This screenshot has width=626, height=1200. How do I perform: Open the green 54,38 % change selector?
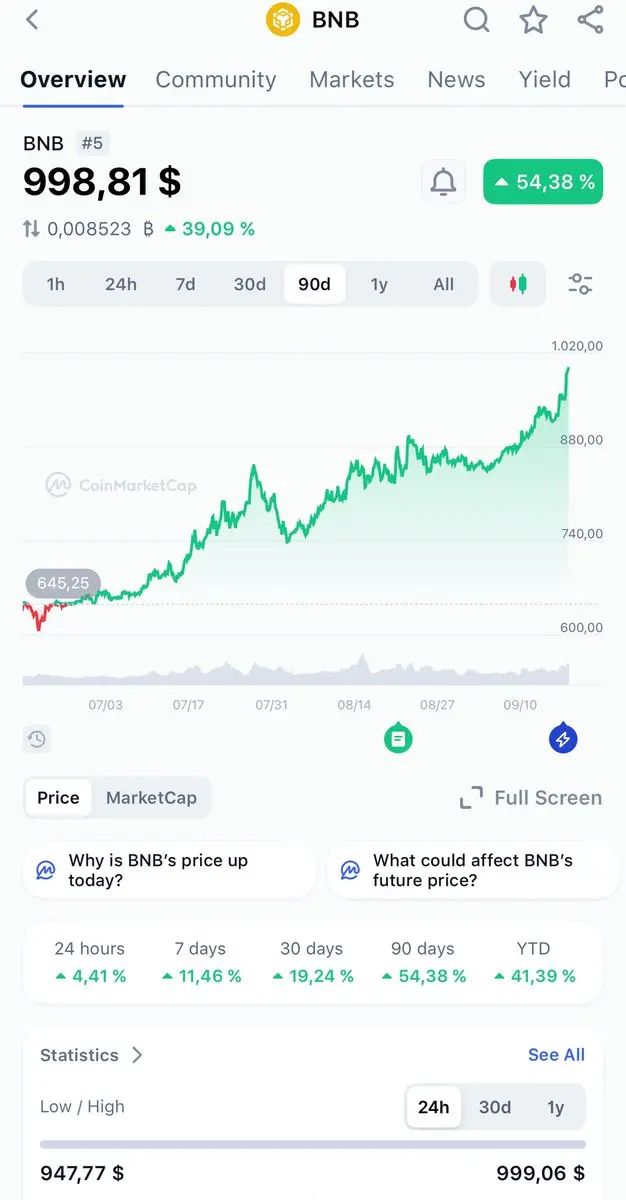[543, 182]
